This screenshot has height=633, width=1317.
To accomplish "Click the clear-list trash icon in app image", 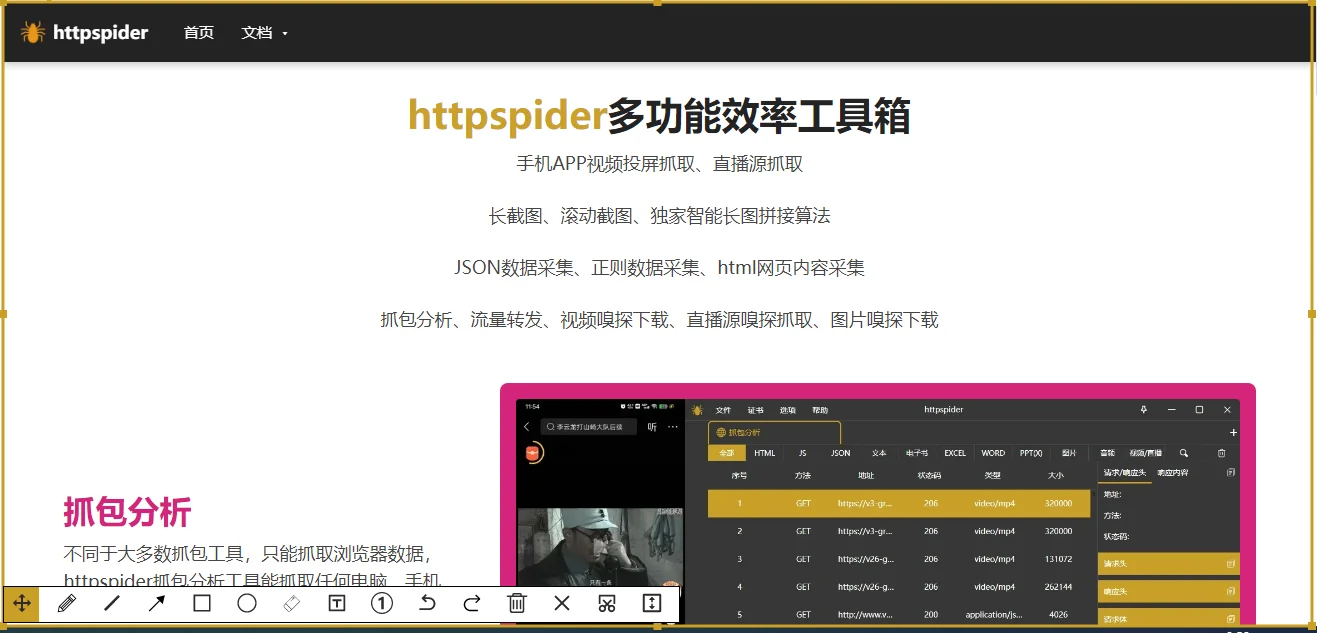I will point(1222,453).
